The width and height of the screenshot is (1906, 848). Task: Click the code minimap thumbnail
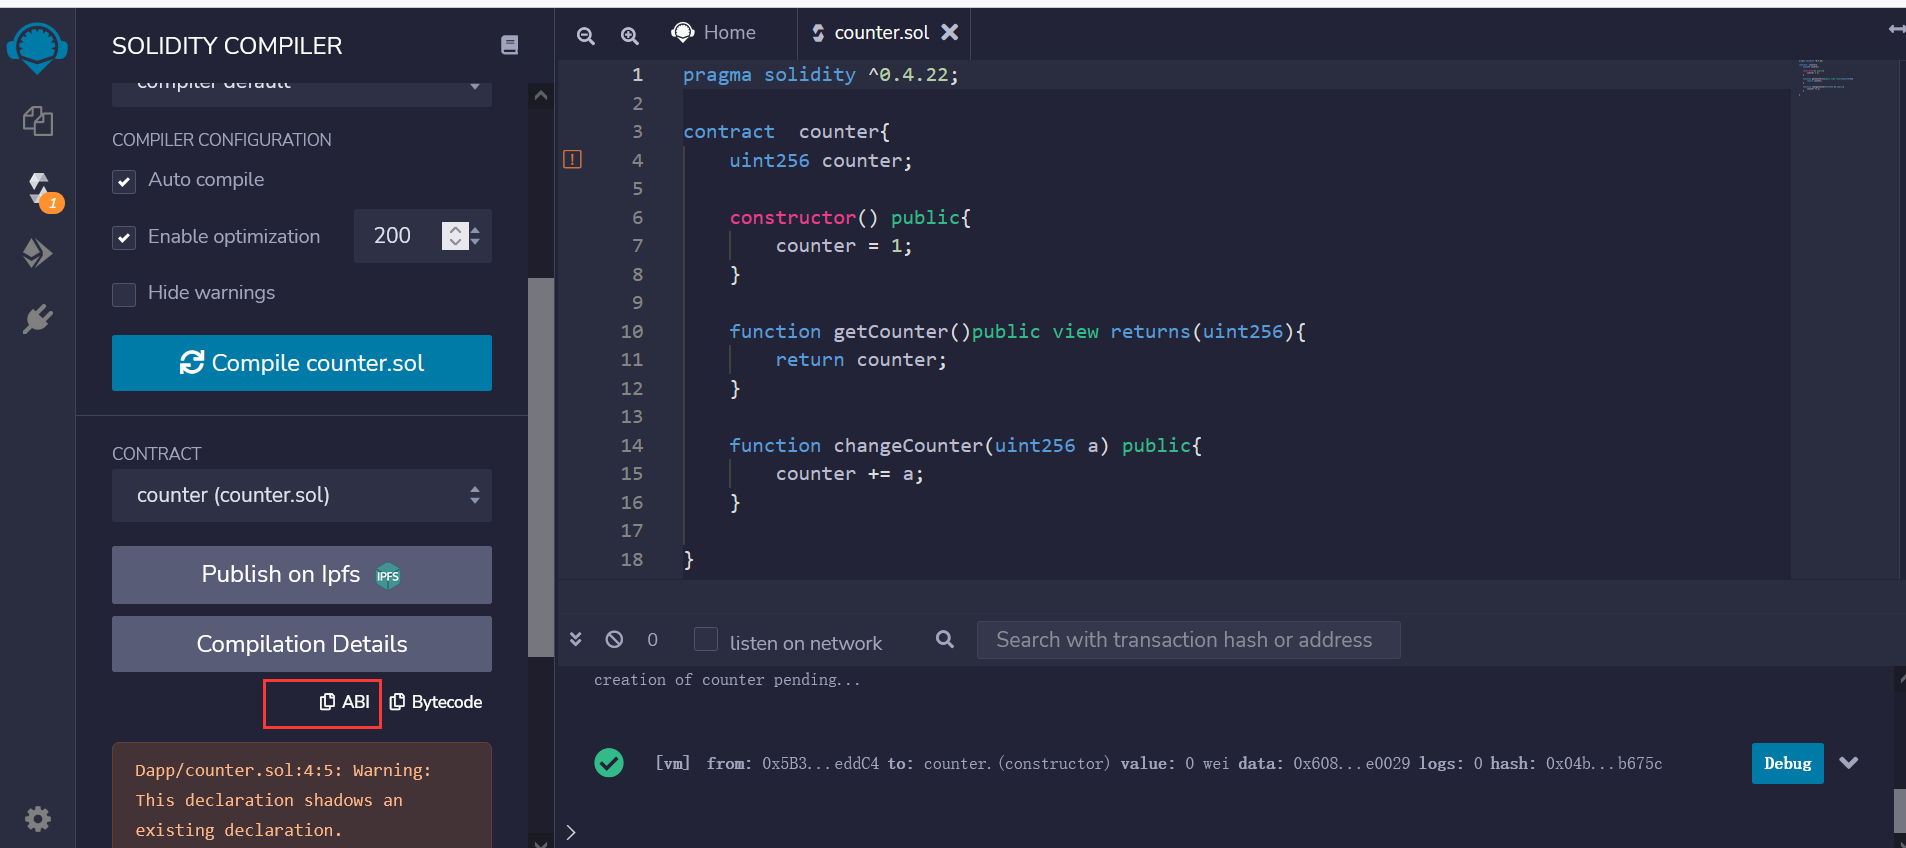1826,76
